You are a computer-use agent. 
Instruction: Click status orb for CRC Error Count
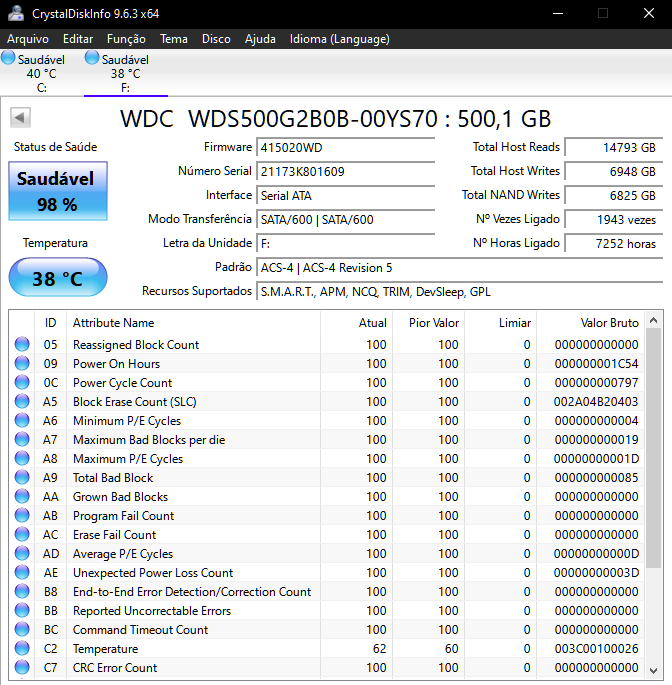click(x=22, y=667)
